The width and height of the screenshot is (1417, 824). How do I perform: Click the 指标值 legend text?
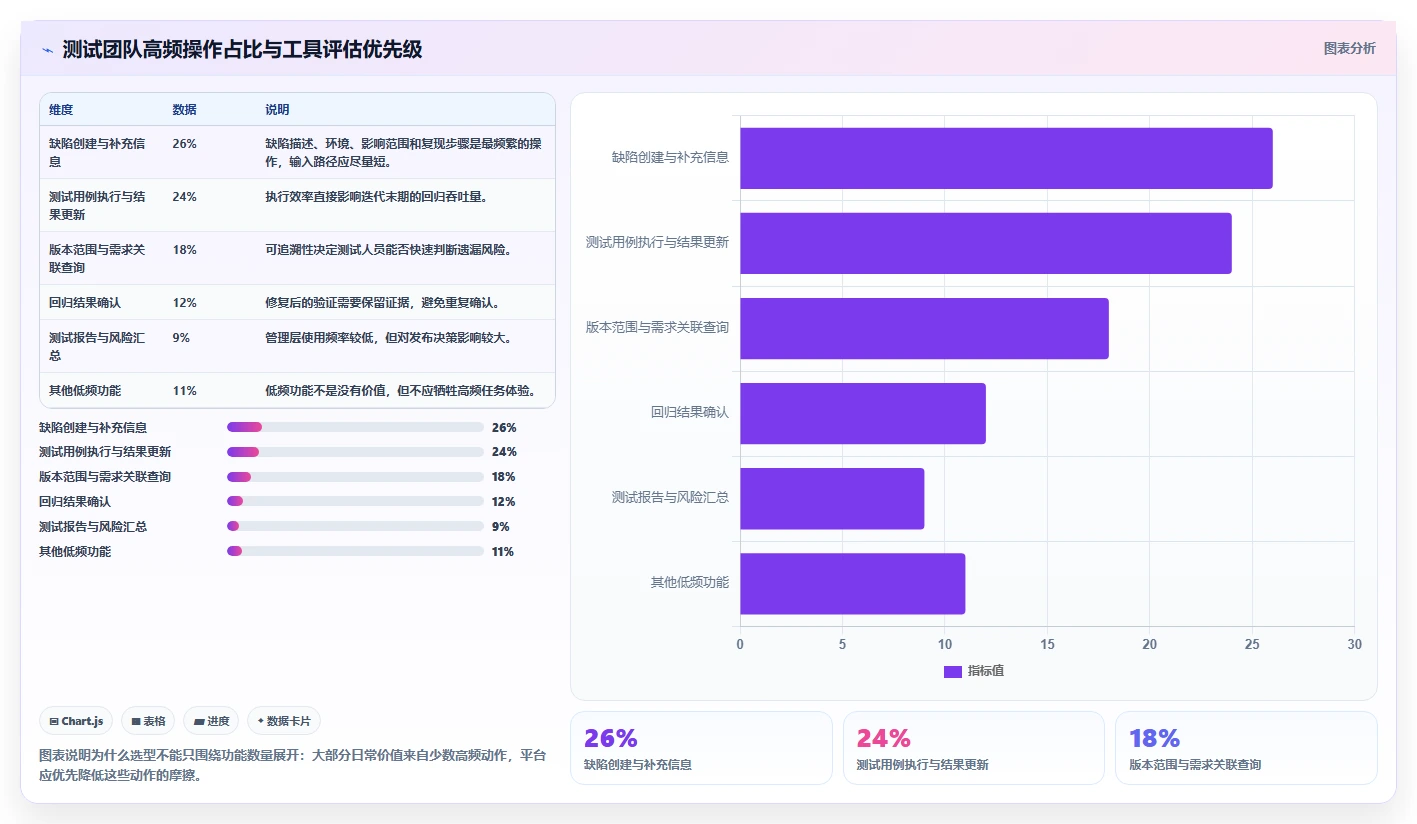(986, 671)
